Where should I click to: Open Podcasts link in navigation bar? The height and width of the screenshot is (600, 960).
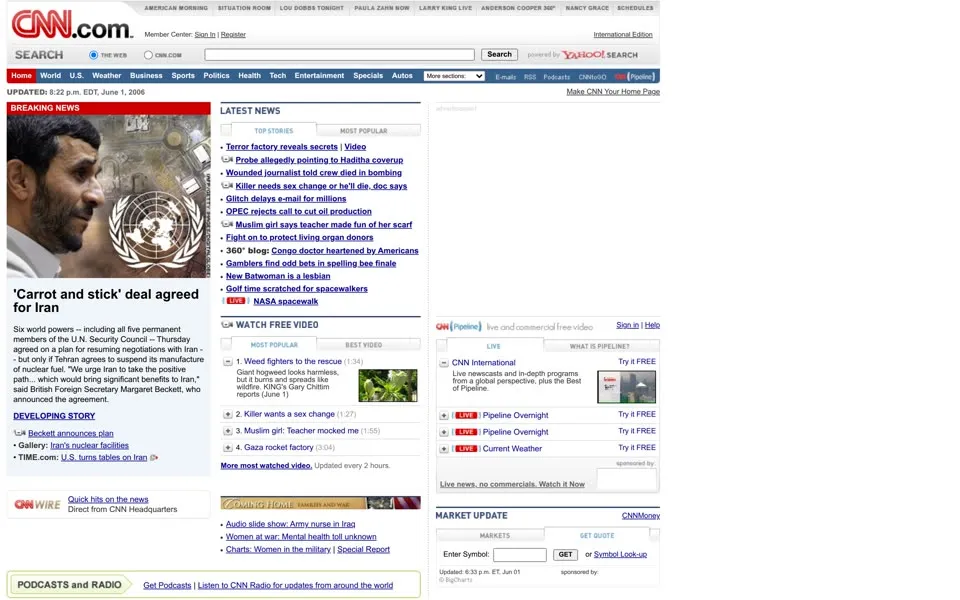tap(557, 77)
